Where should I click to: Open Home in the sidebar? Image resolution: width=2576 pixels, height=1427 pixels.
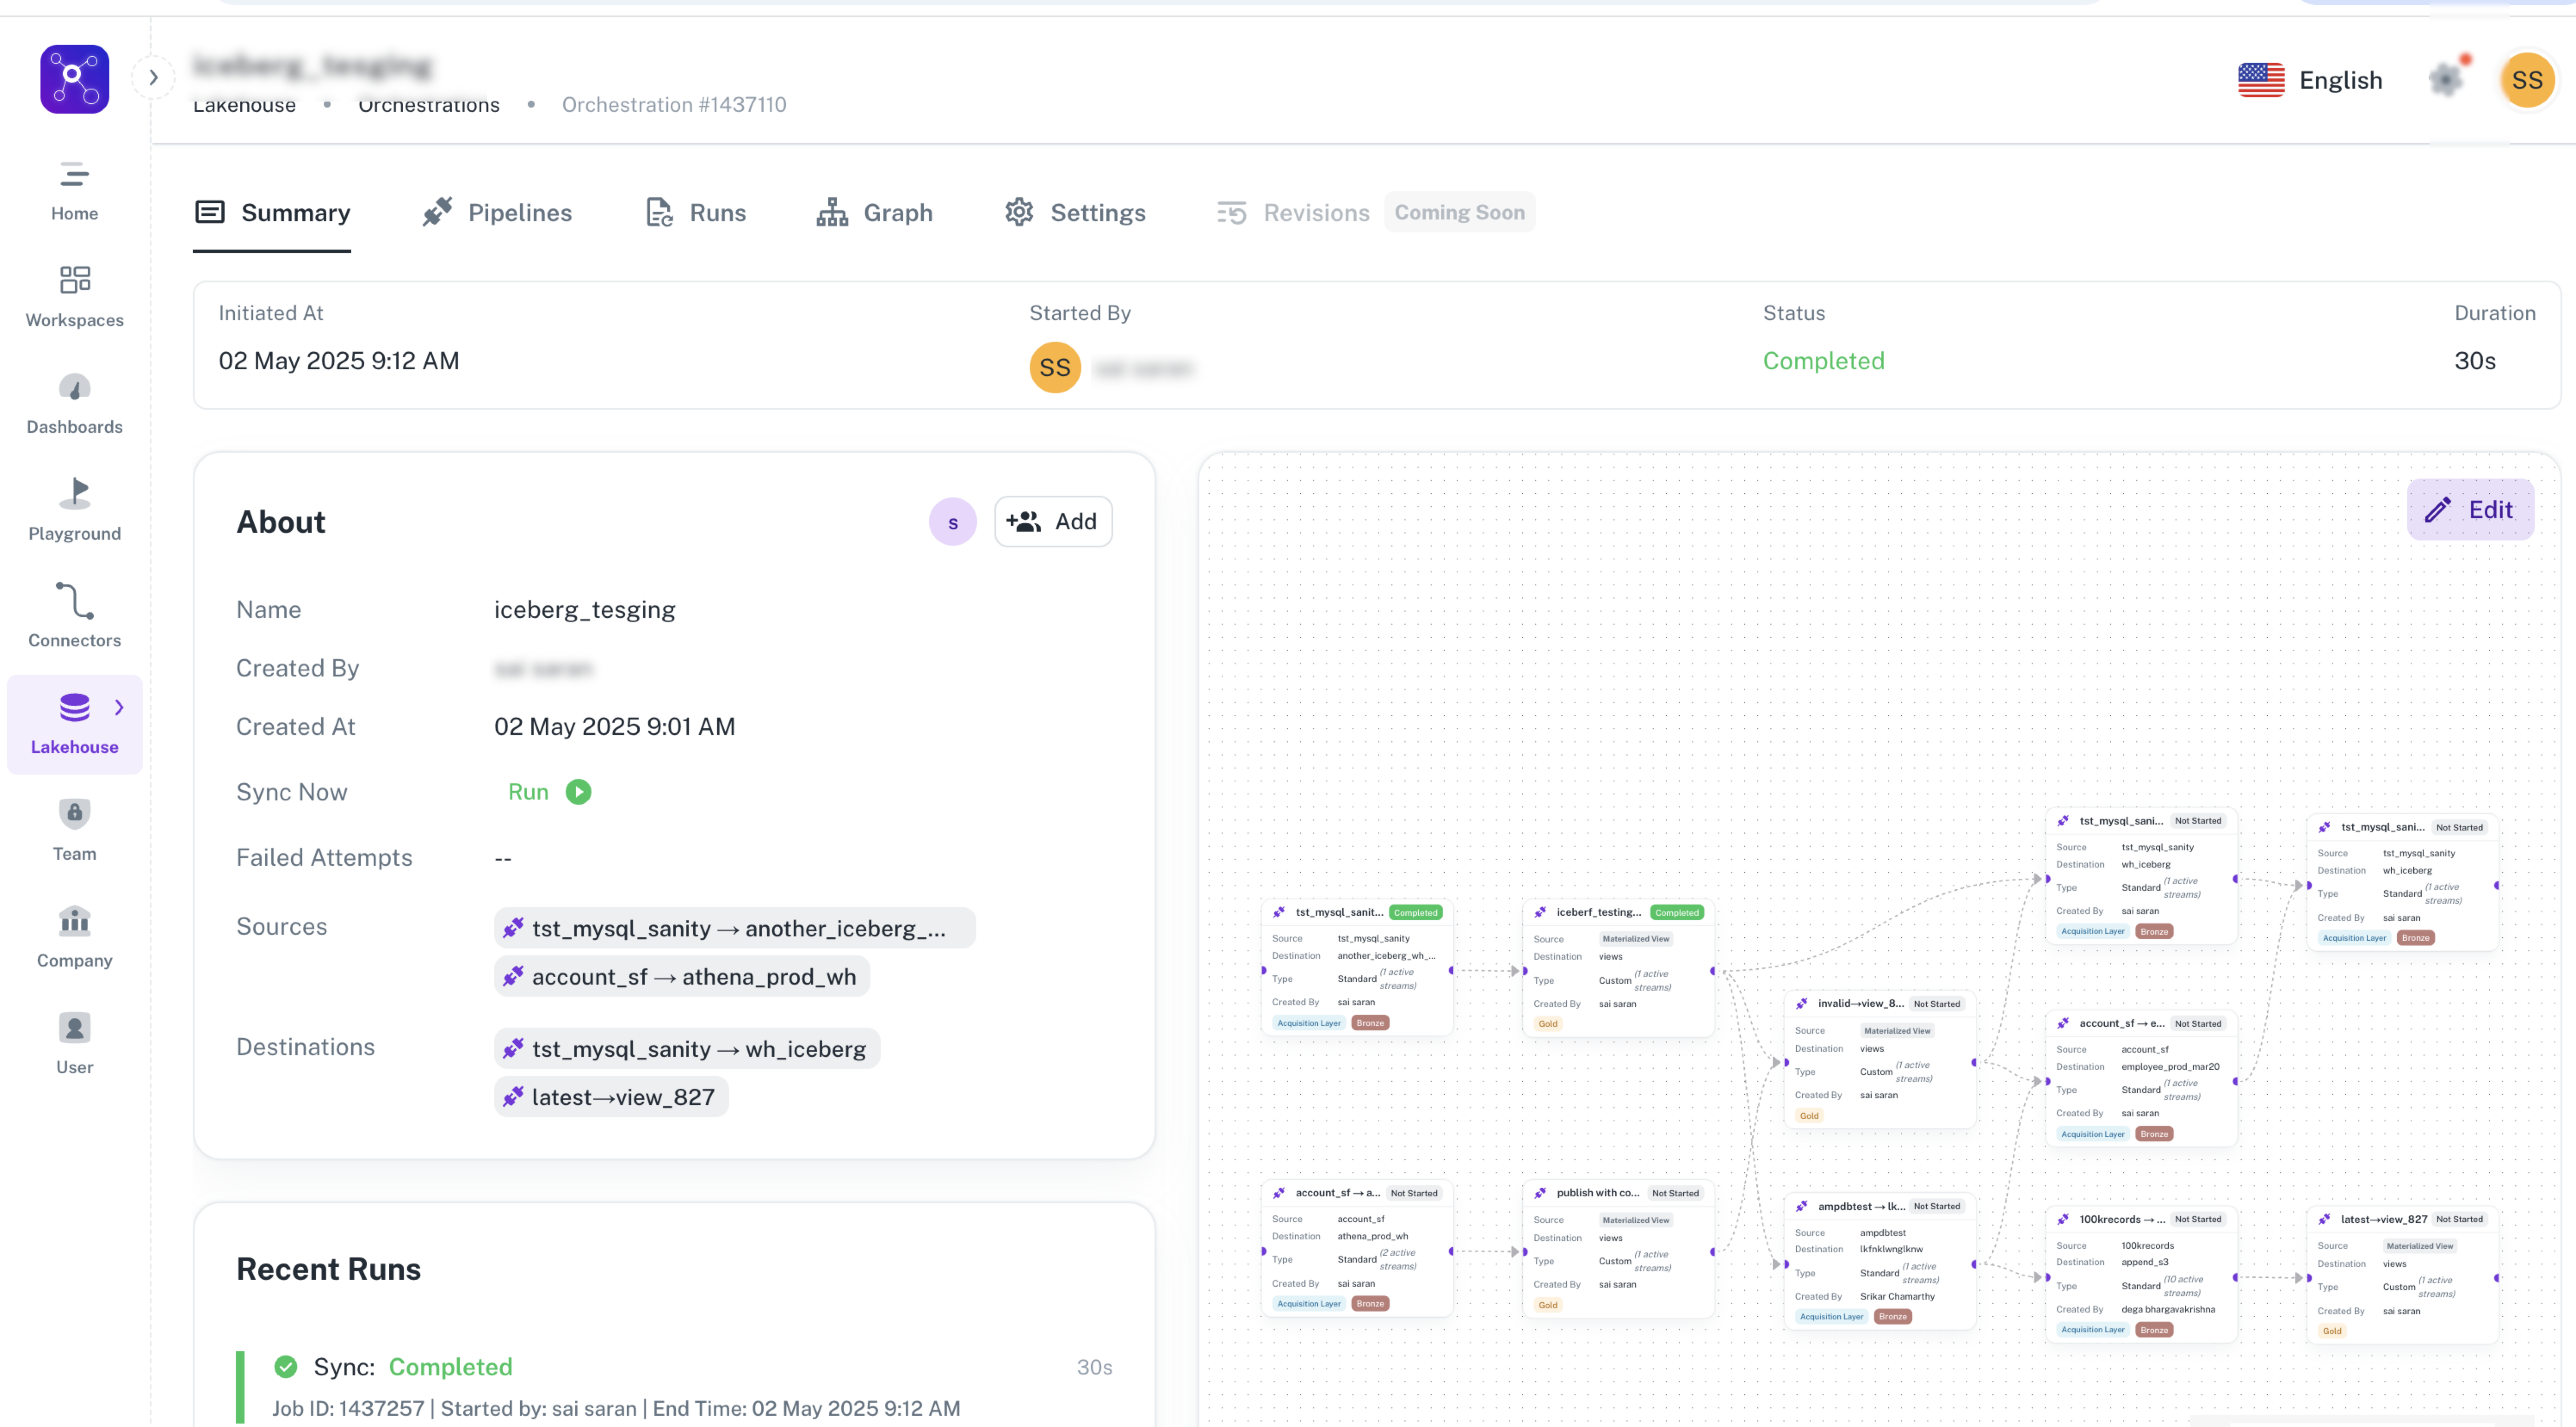pyautogui.click(x=74, y=191)
